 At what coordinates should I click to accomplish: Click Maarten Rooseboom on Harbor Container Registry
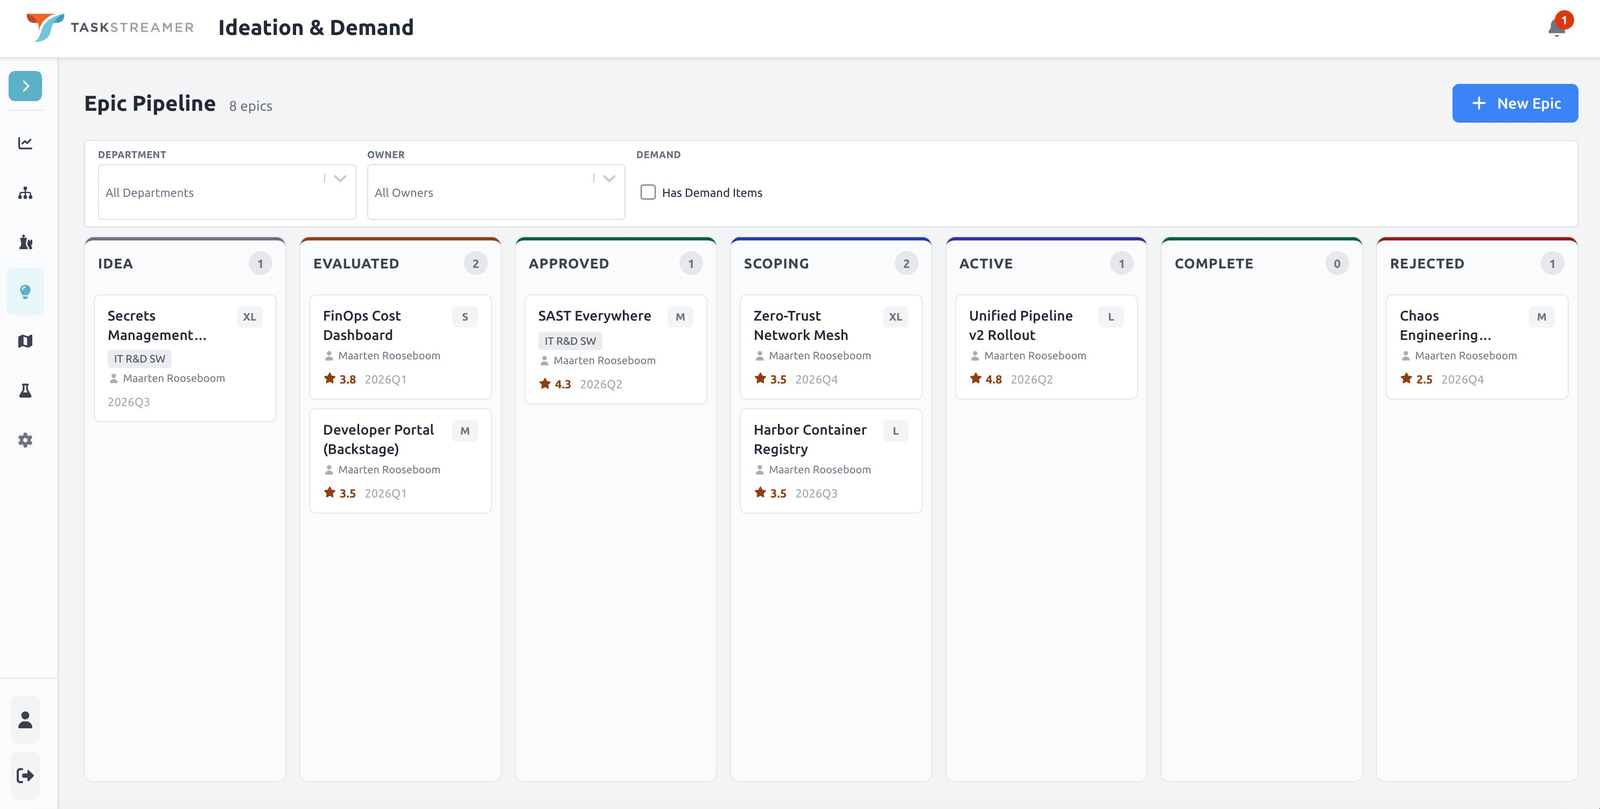click(820, 470)
